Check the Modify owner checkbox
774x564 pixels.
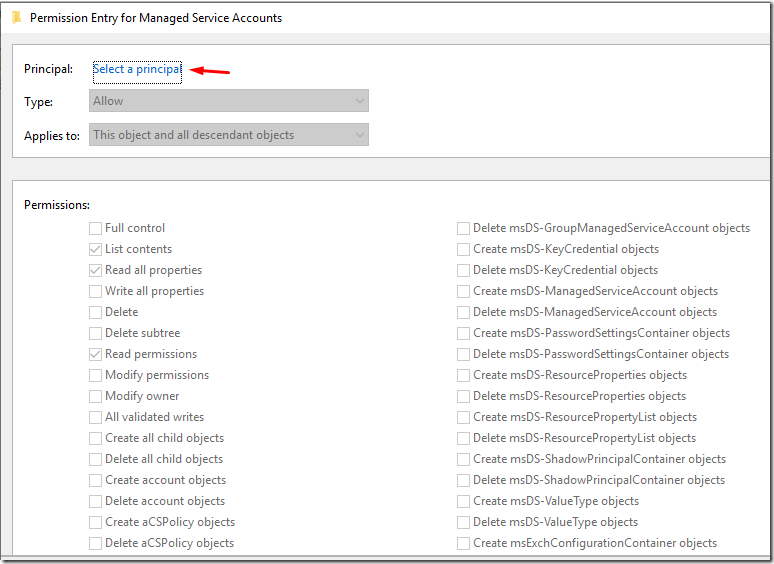point(95,396)
